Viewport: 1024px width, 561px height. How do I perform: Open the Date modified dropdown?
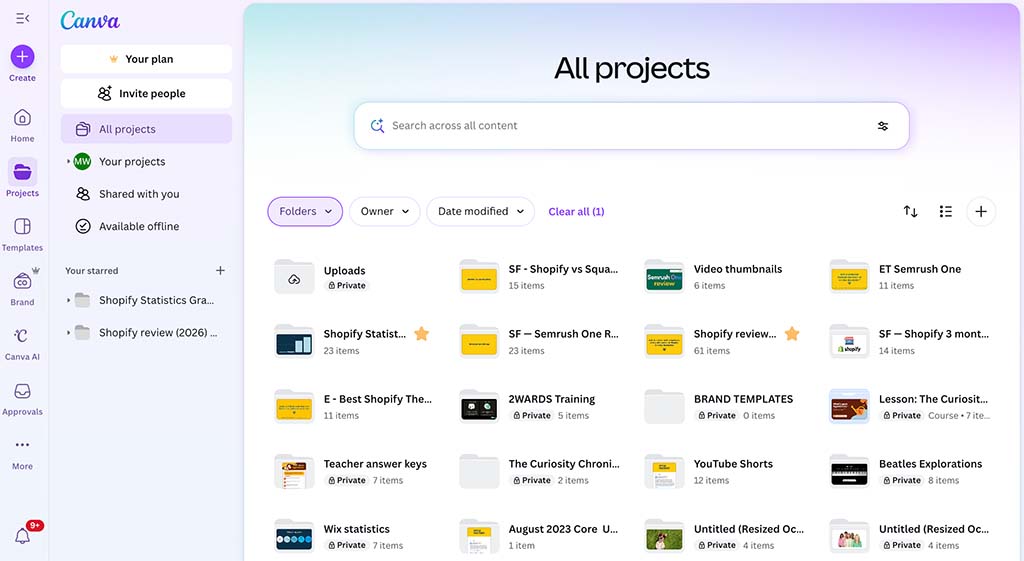click(x=480, y=212)
